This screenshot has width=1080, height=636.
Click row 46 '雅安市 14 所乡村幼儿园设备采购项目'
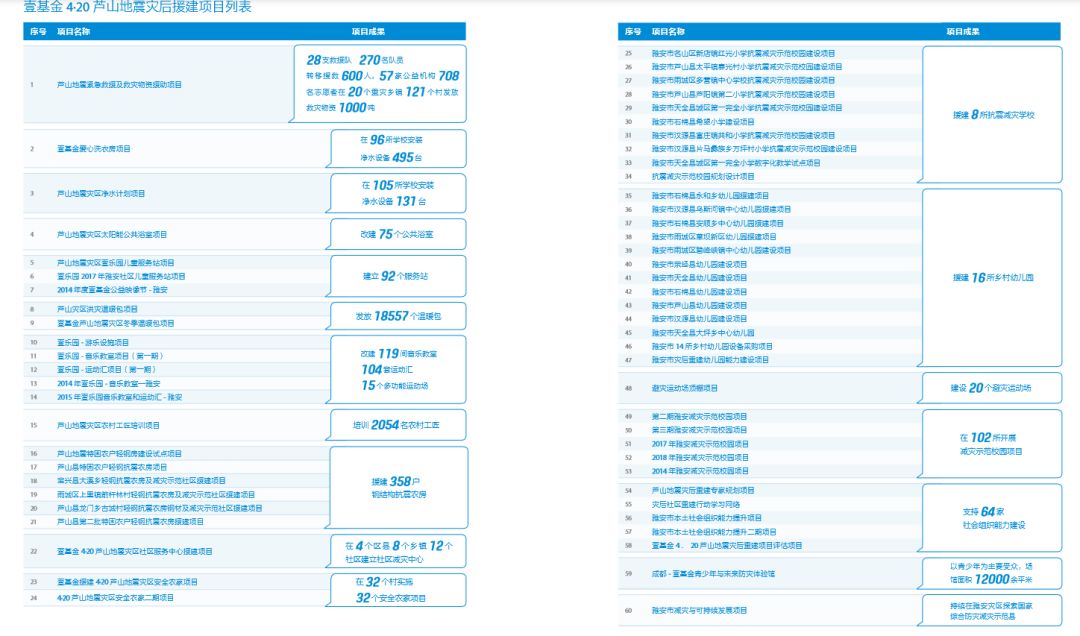point(712,347)
